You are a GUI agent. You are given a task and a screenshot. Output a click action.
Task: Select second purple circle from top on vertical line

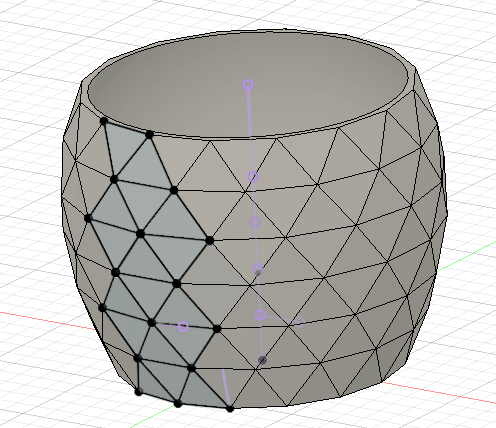(x=253, y=177)
